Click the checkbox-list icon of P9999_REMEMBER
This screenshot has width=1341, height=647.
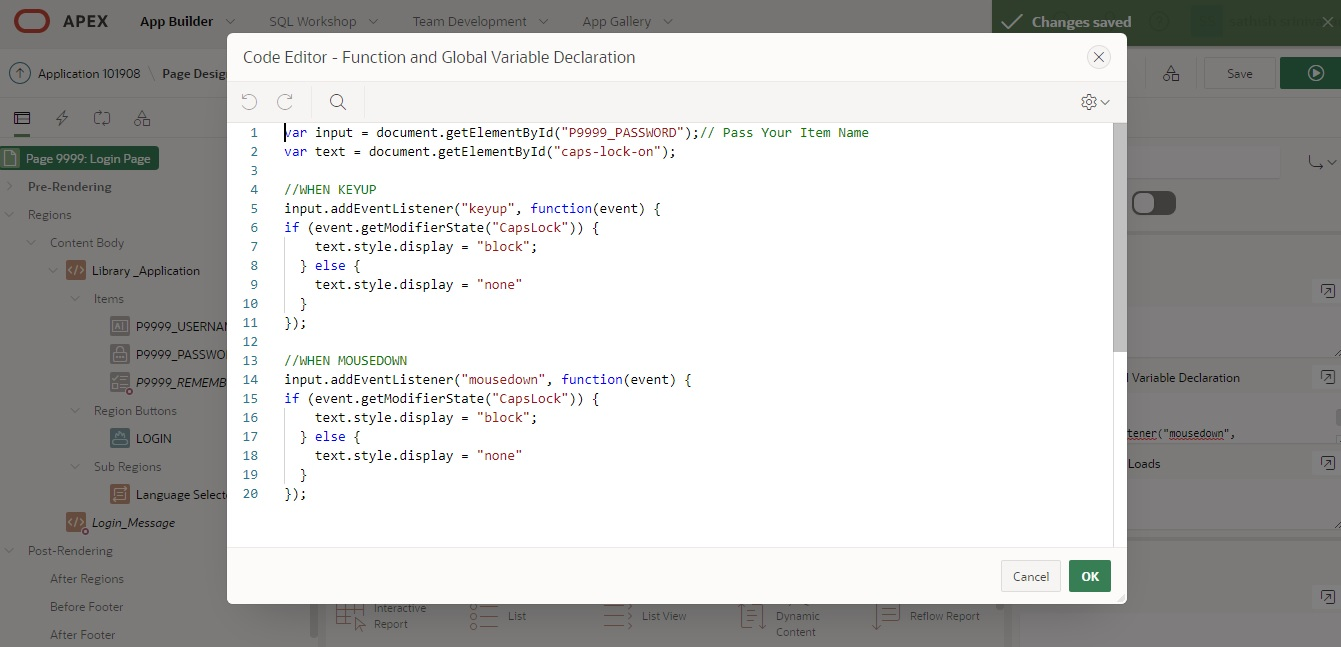point(119,382)
